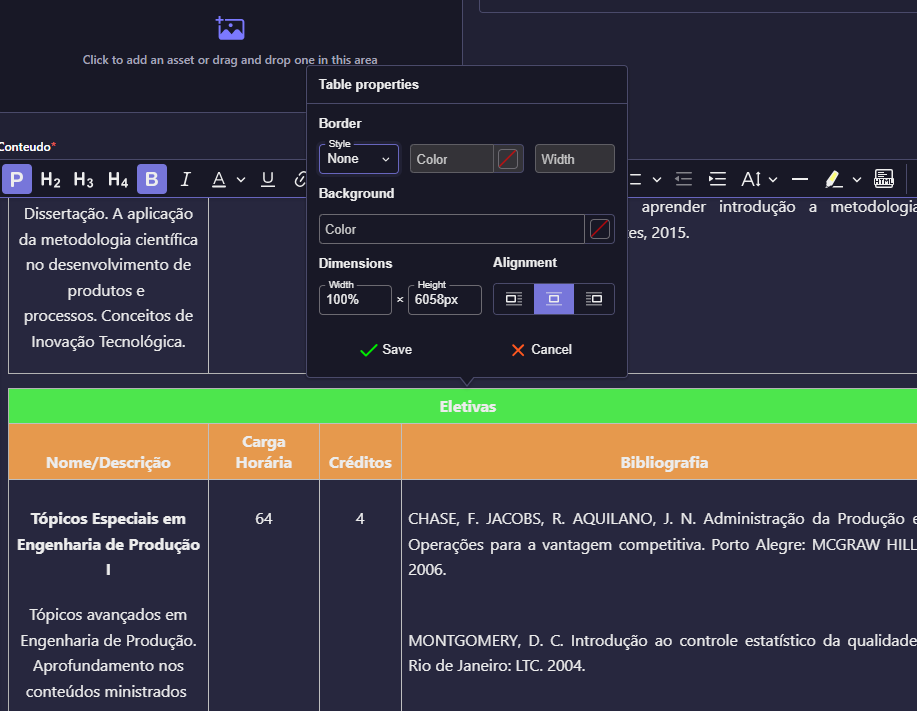Edit the table Width 100% field

355,300
